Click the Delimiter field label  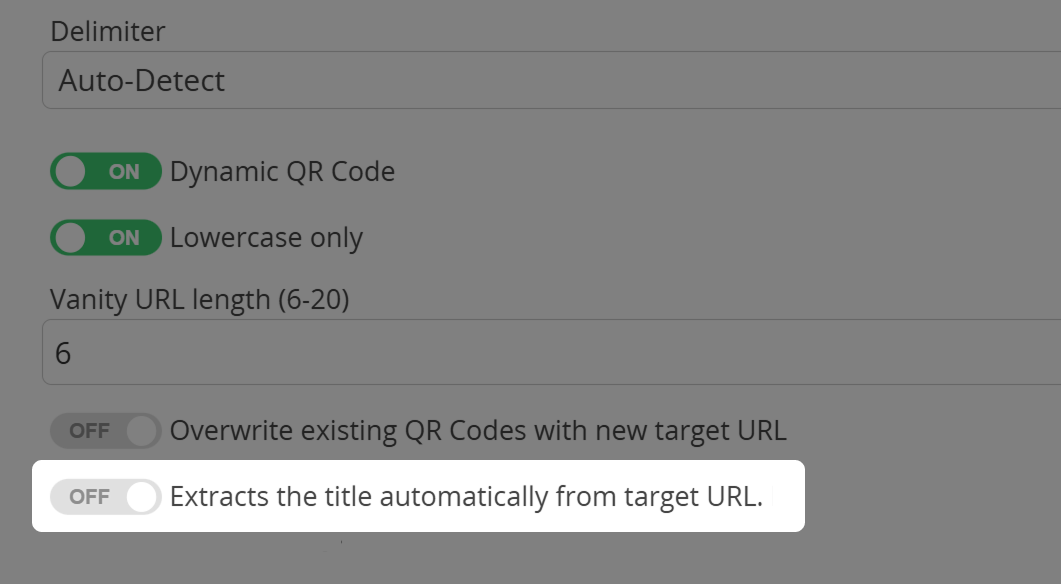108,31
